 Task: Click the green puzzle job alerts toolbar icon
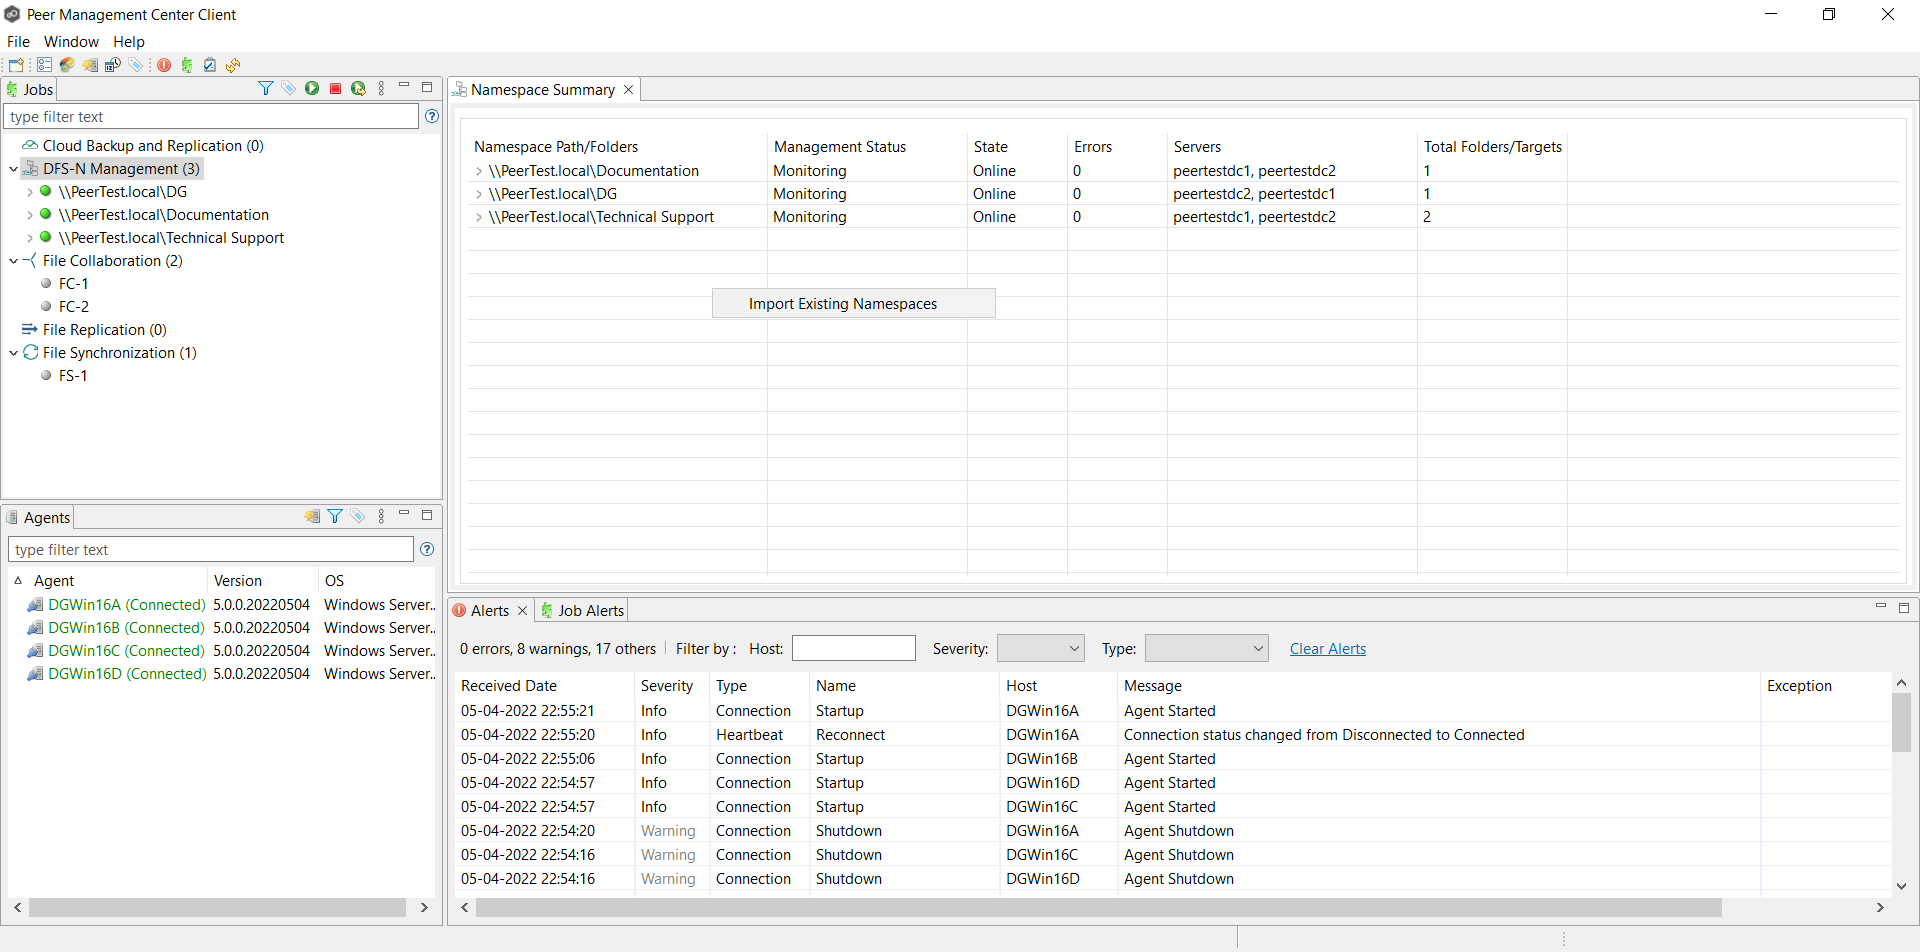click(x=187, y=65)
